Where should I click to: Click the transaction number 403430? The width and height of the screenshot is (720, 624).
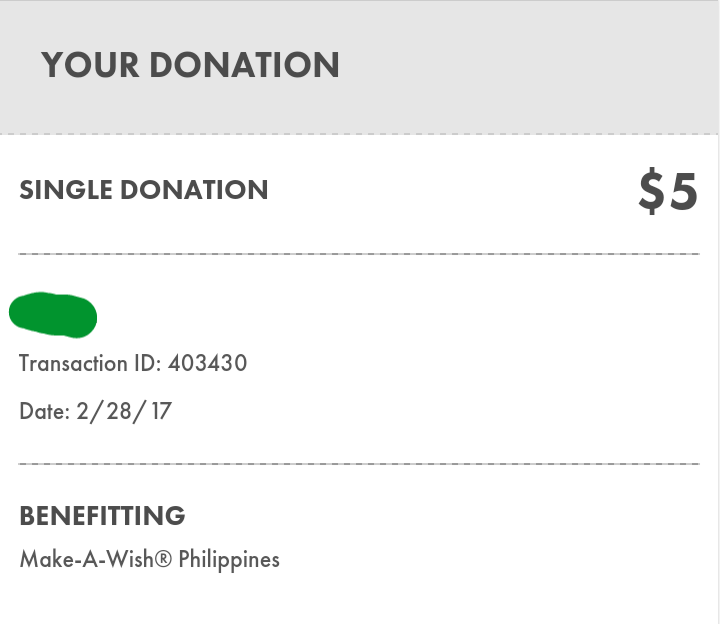pos(208,363)
